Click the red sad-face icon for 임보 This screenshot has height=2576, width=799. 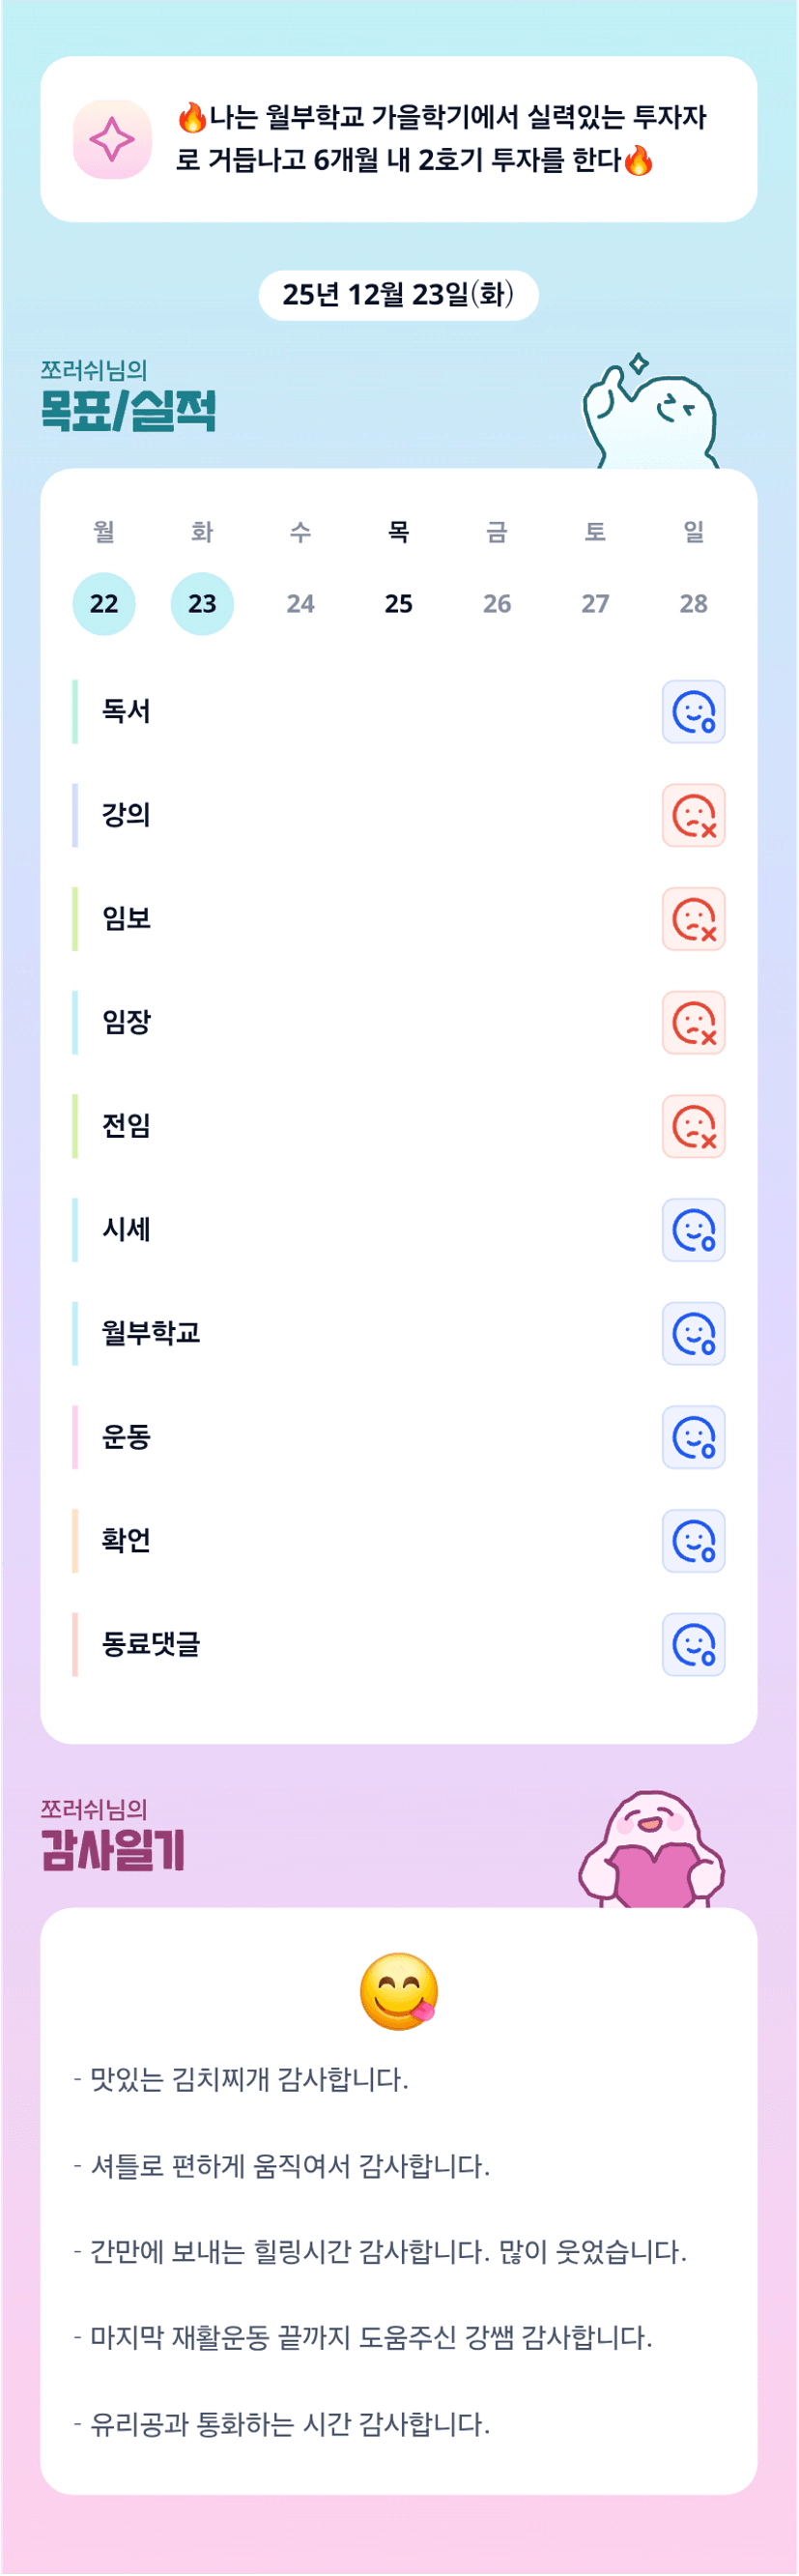pos(693,919)
